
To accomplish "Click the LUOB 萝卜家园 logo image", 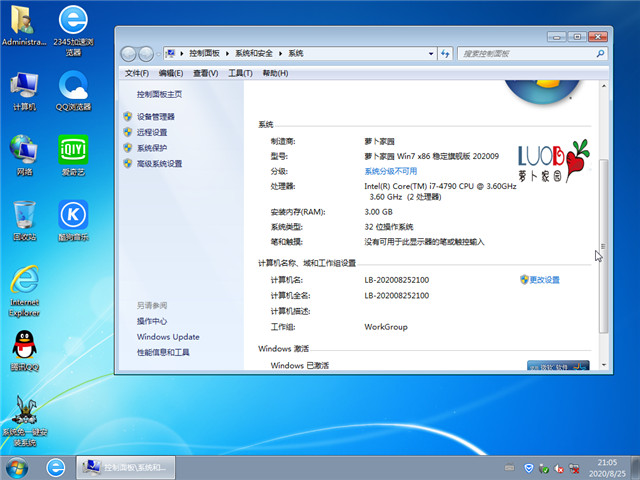I will (x=554, y=161).
